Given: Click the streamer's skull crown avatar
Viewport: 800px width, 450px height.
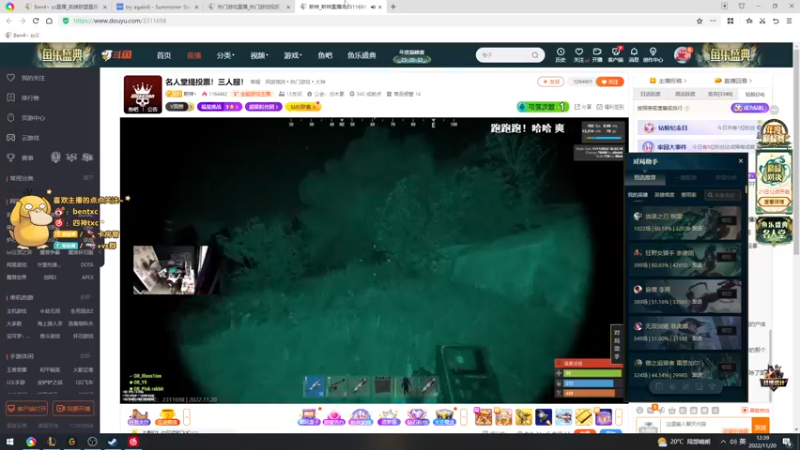Looking at the screenshot, I should pos(143,94).
